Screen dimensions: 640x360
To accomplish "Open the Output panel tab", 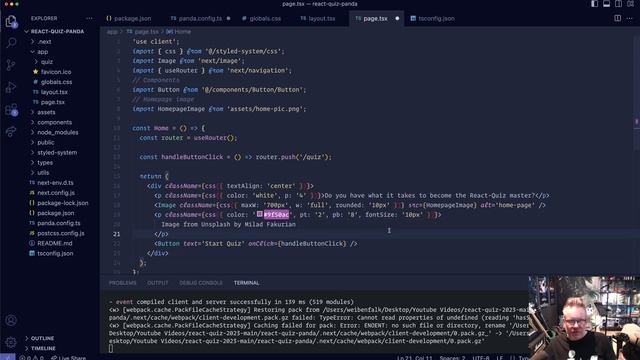I will click(158, 283).
